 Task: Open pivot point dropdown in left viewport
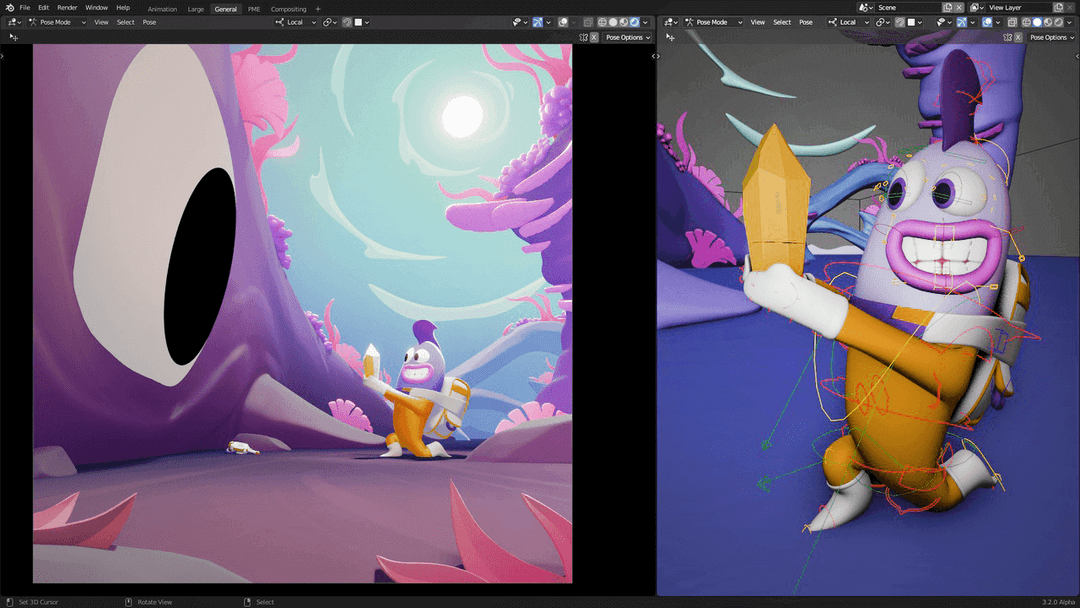coord(330,22)
